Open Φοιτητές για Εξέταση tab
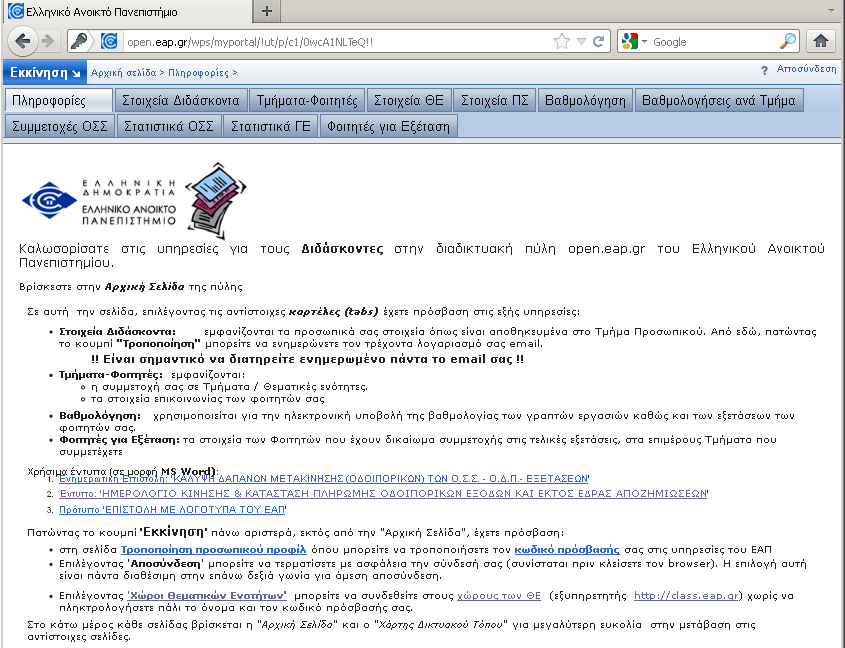845x648 pixels. click(388, 126)
